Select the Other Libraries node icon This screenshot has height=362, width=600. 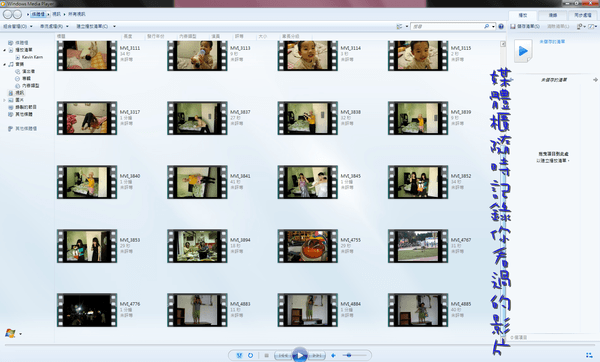[11, 129]
